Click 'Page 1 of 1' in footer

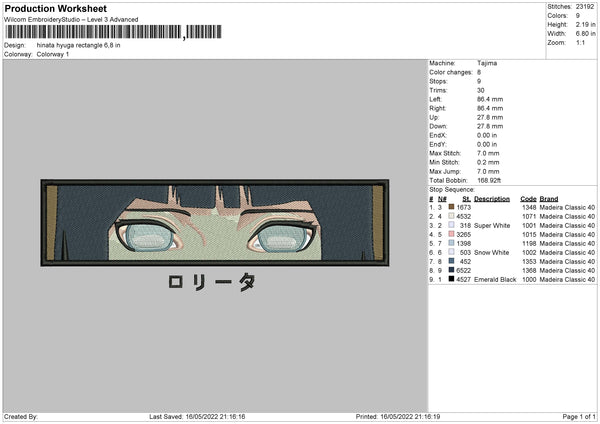(x=579, y=416)
